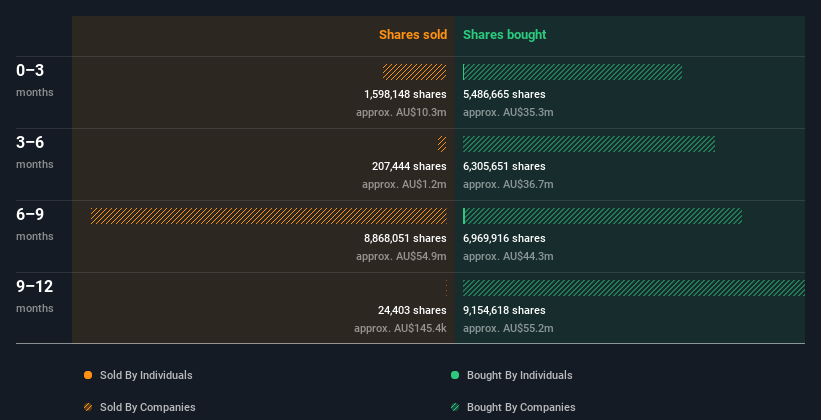
Task: Select the long orange sold bar for 6–9 months
Action: pos(269,216)
